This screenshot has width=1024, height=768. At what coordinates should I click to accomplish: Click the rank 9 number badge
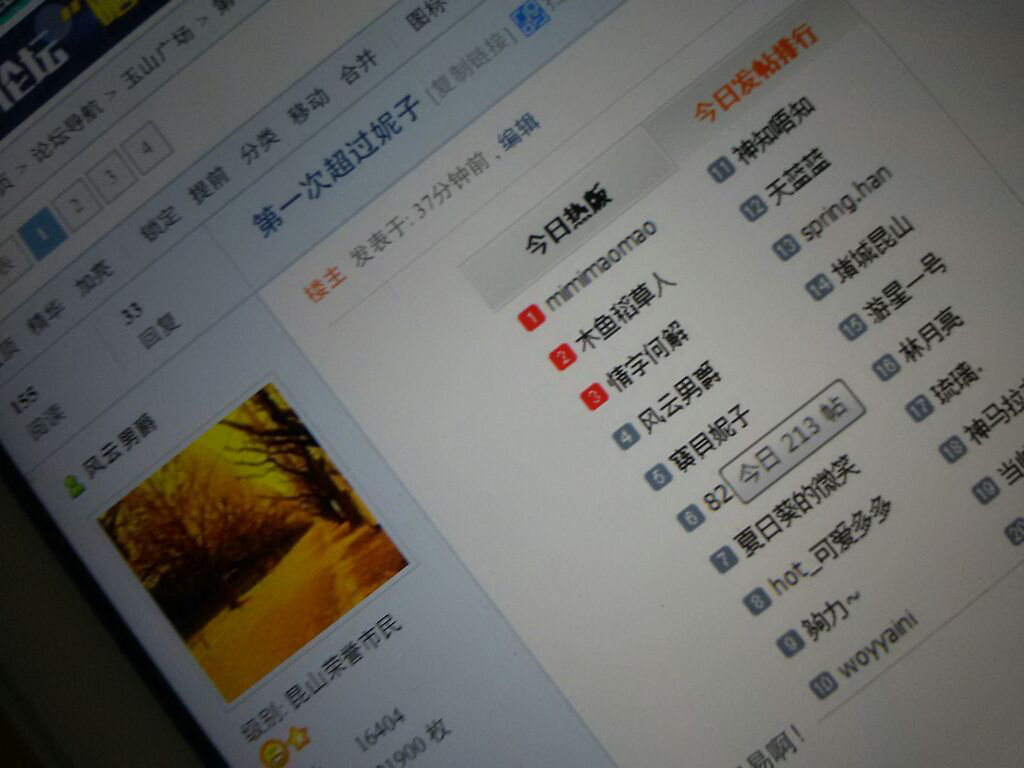[x=789, y=643]
